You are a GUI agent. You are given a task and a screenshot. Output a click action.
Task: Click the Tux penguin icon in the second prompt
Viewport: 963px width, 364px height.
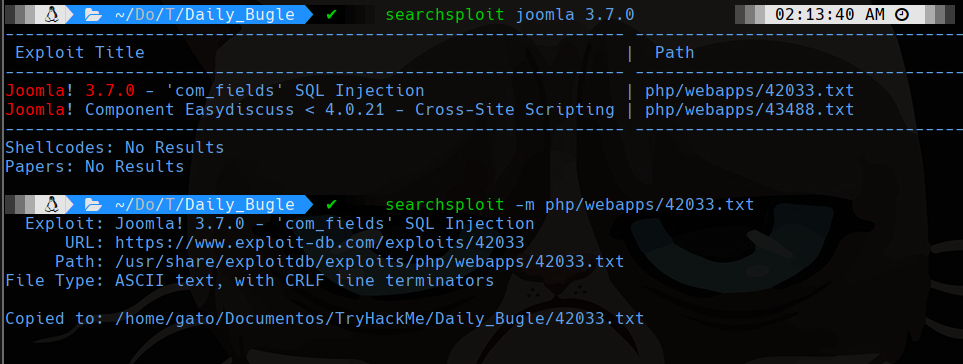pos(51,204)
